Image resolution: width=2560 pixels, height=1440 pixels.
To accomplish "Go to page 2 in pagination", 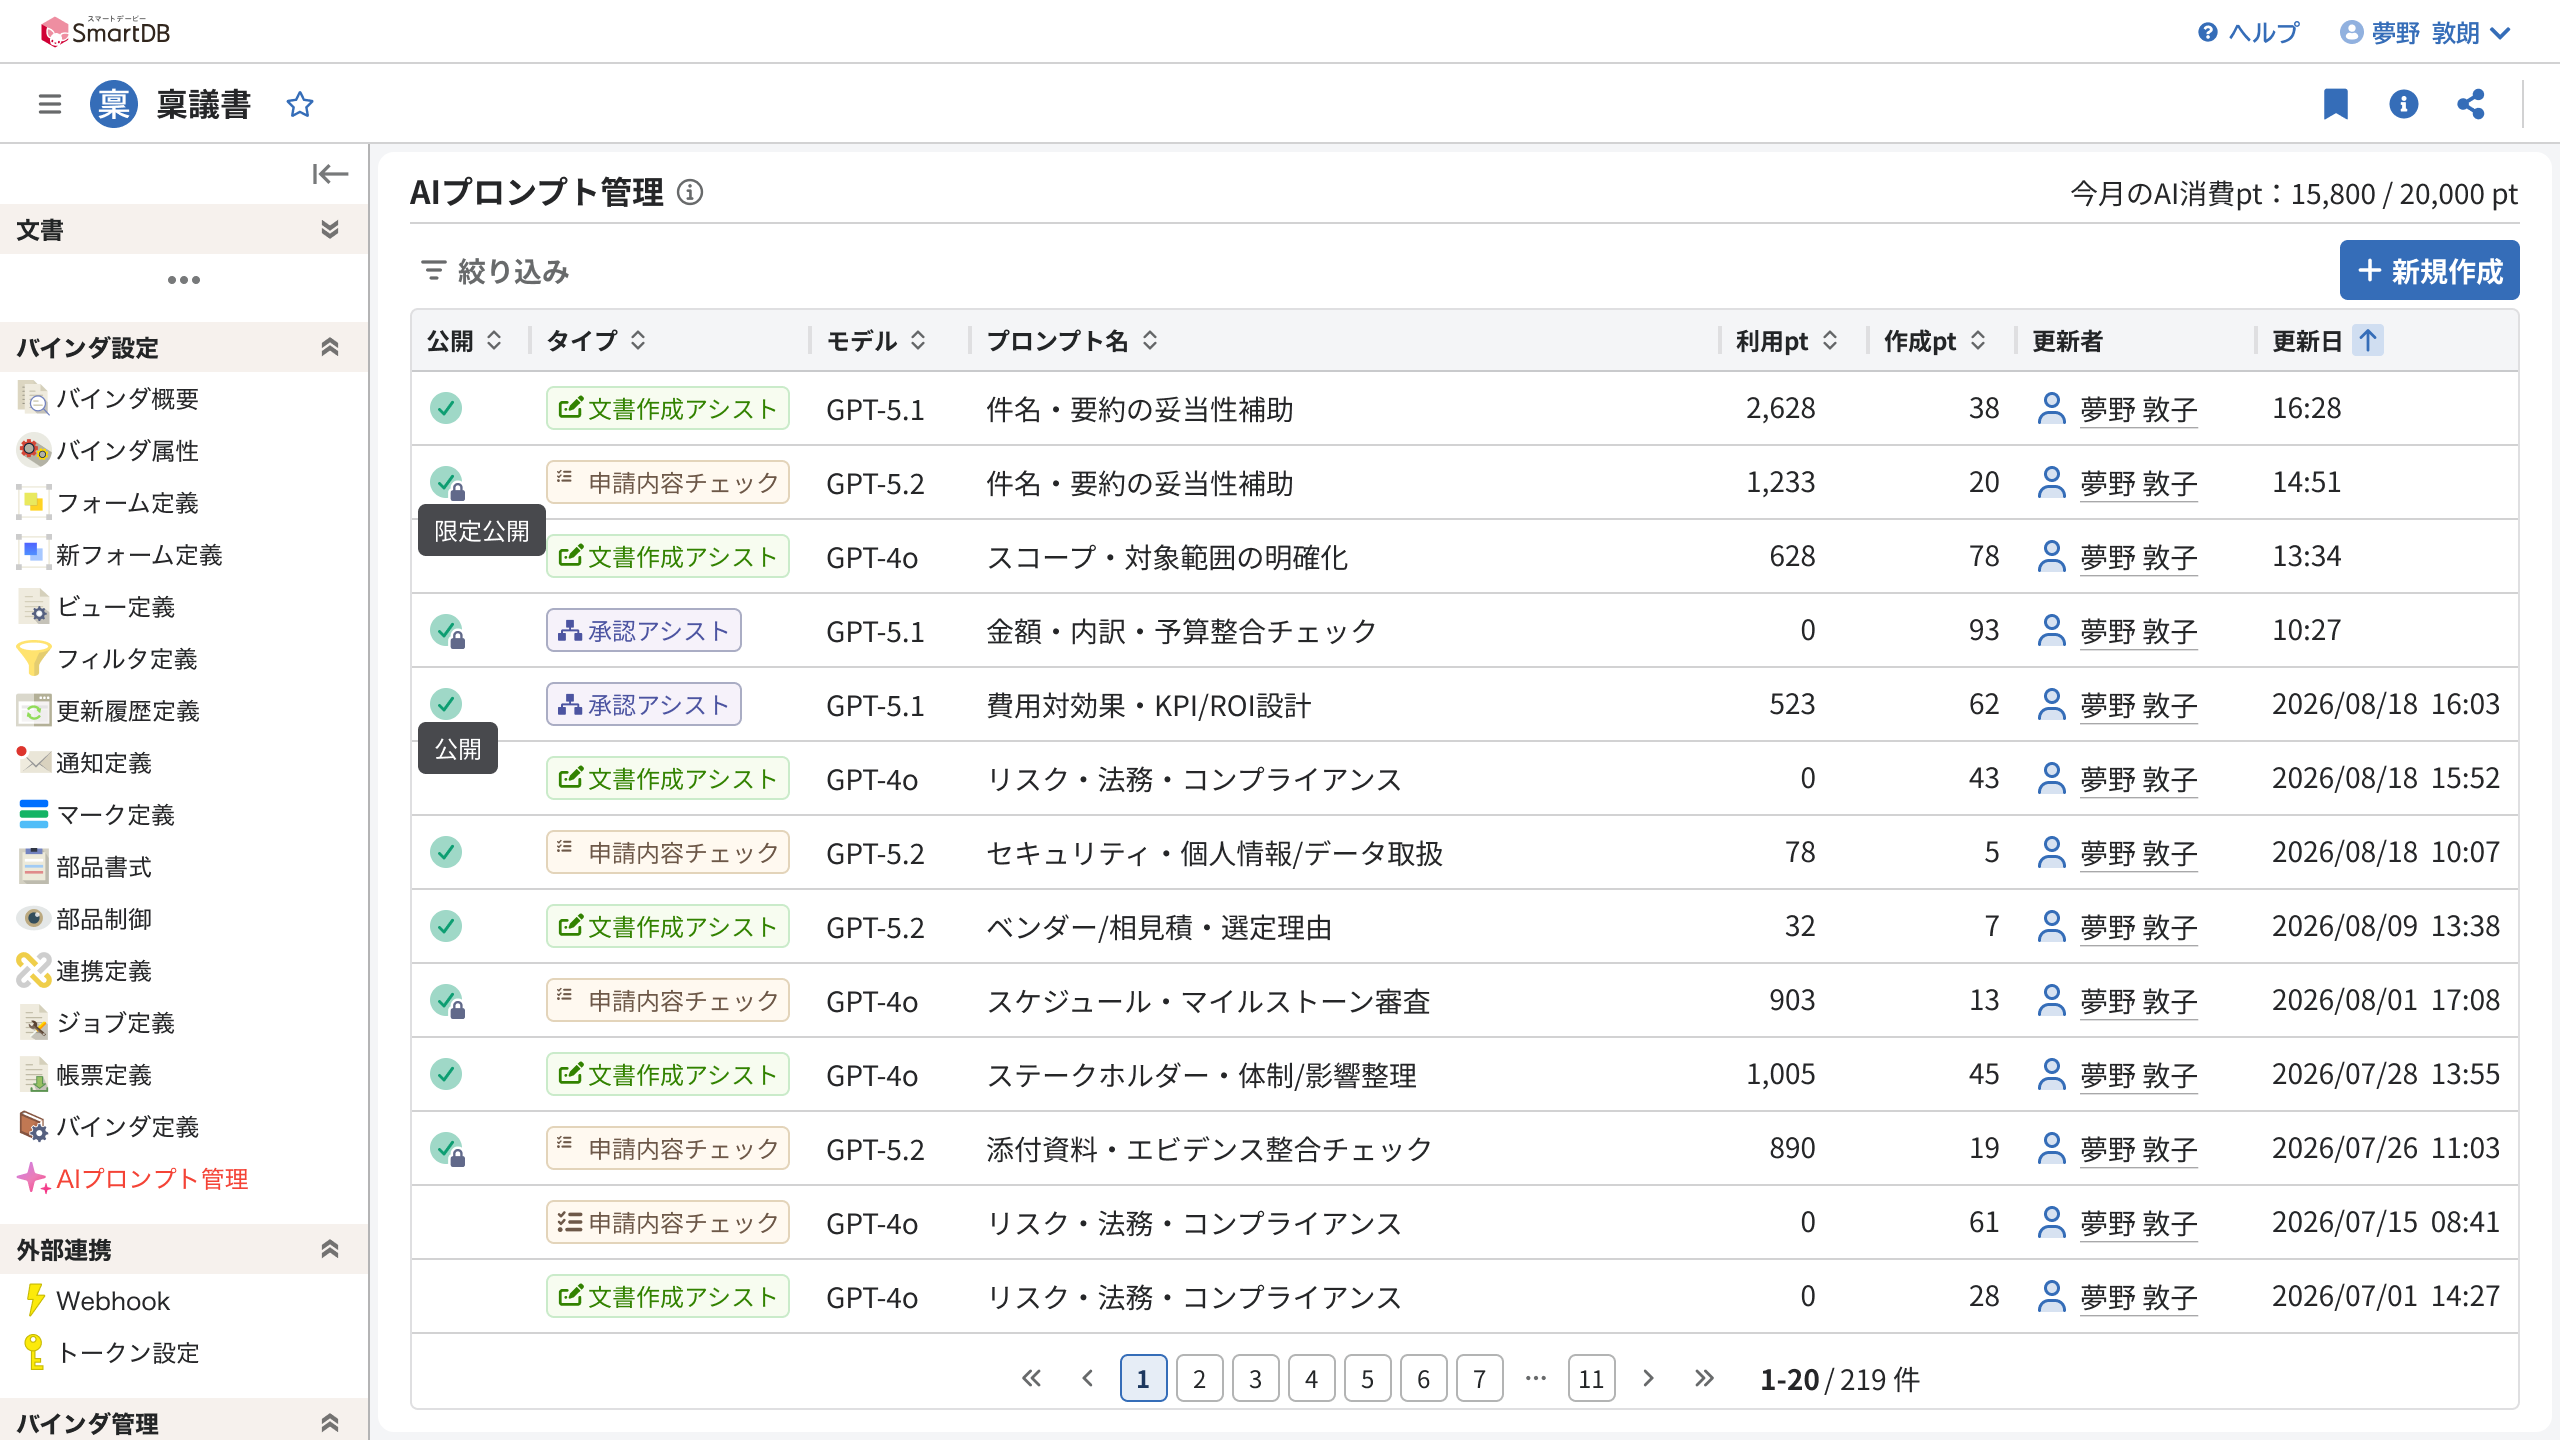I will 1199,1379.
